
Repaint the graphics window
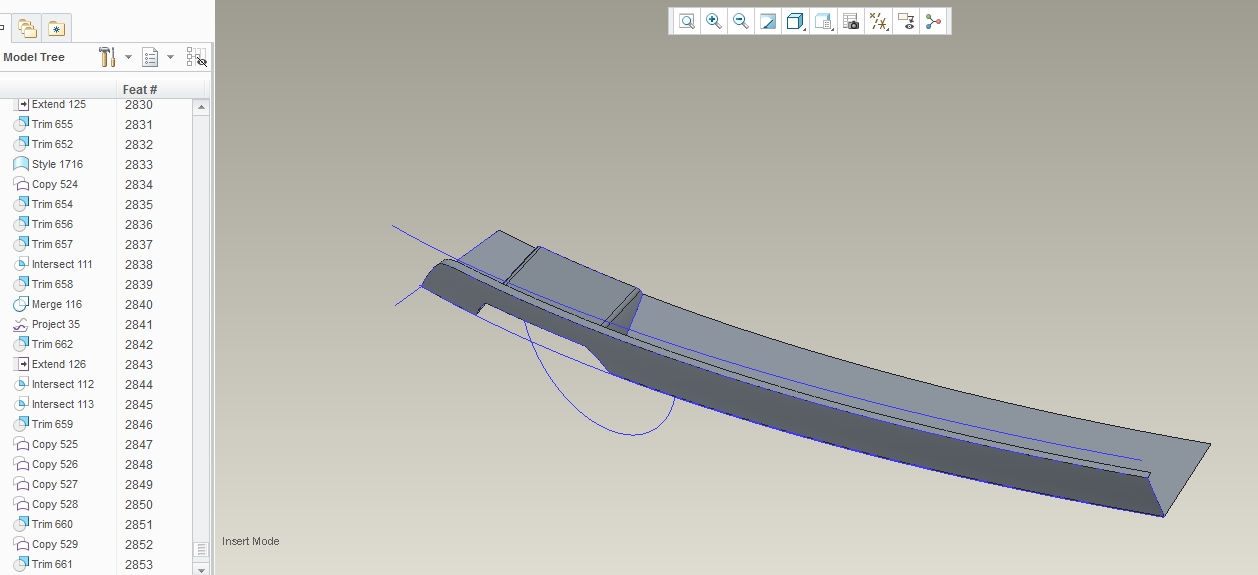[768, 21]
